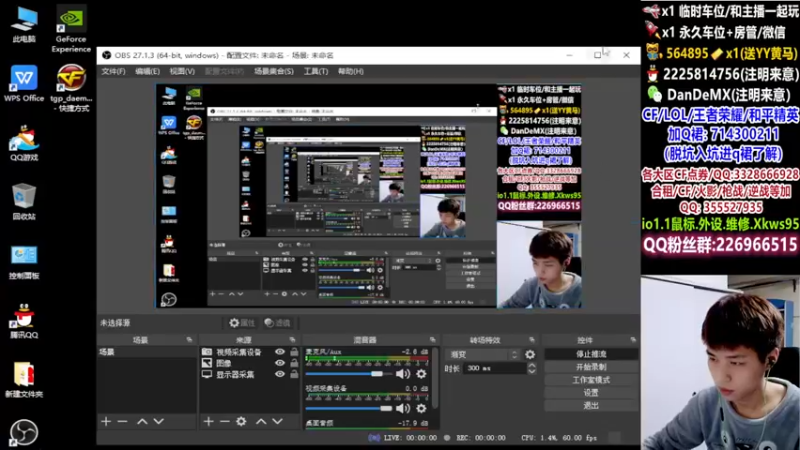Select the 新建文件夹 folder icon

(x=24, y=380)
